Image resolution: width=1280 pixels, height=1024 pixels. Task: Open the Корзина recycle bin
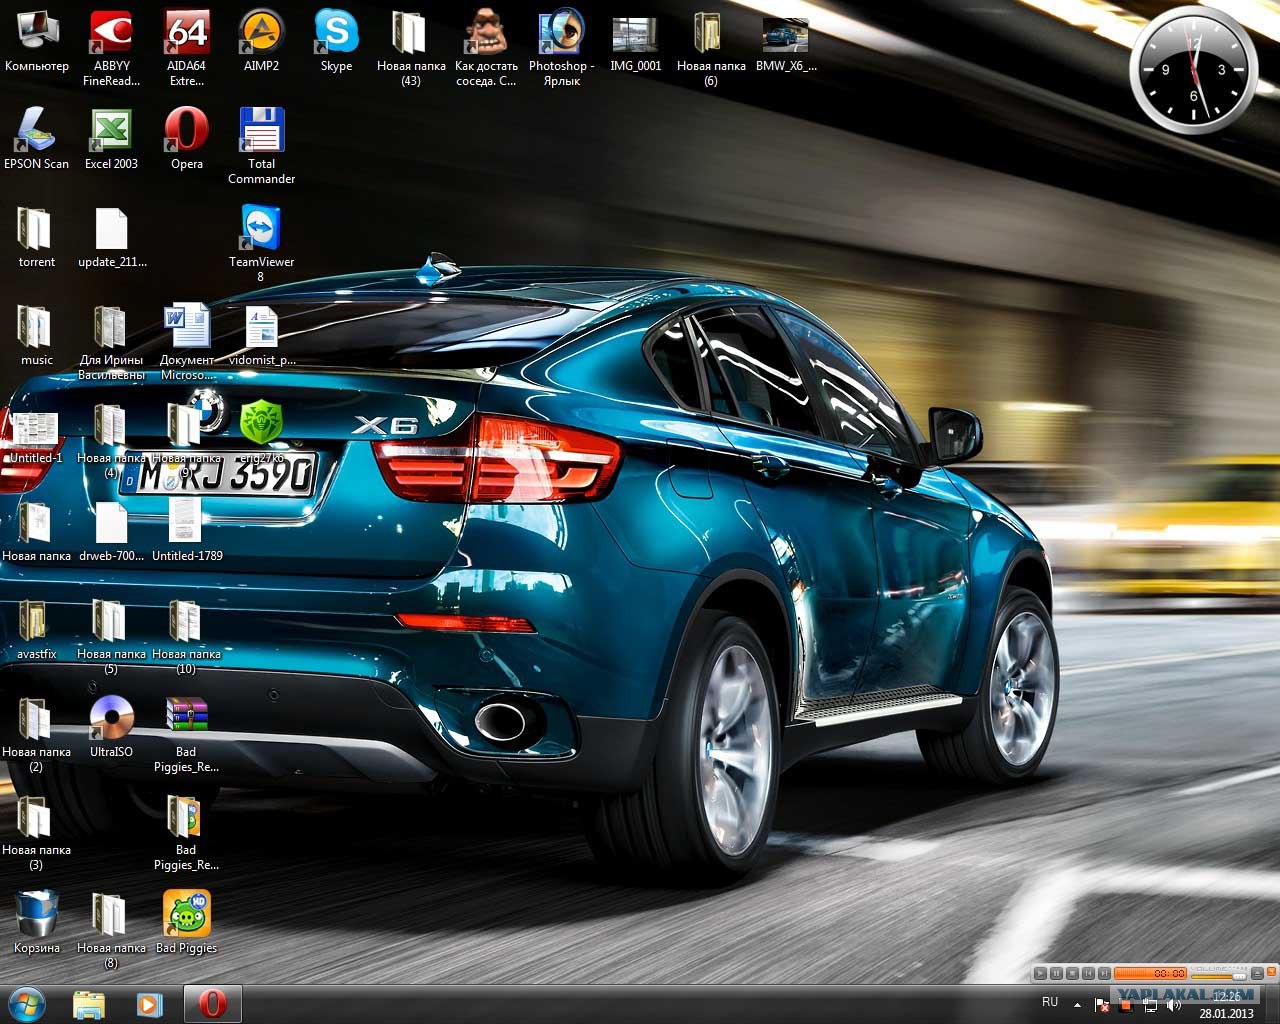[x=36, y=914]
